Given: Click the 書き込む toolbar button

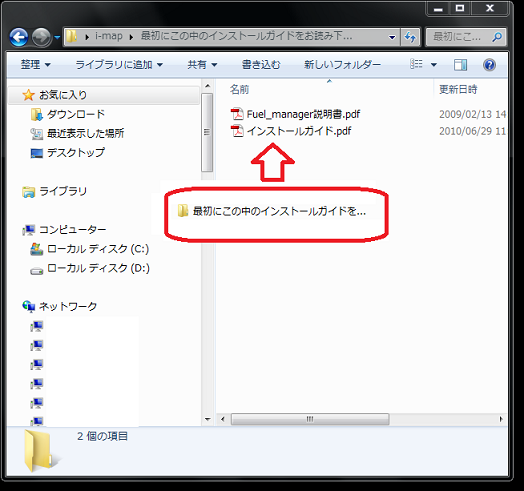Looking at the screenshot, I should coord(261,64).
